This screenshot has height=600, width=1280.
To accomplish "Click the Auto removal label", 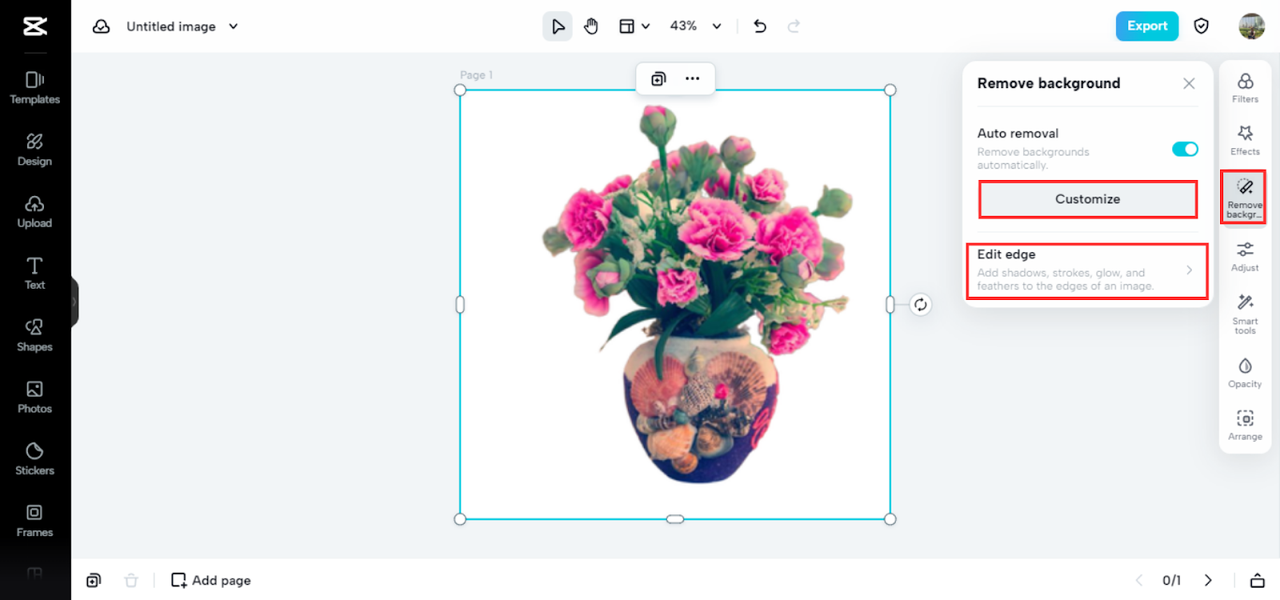I will click(1018, 133).
